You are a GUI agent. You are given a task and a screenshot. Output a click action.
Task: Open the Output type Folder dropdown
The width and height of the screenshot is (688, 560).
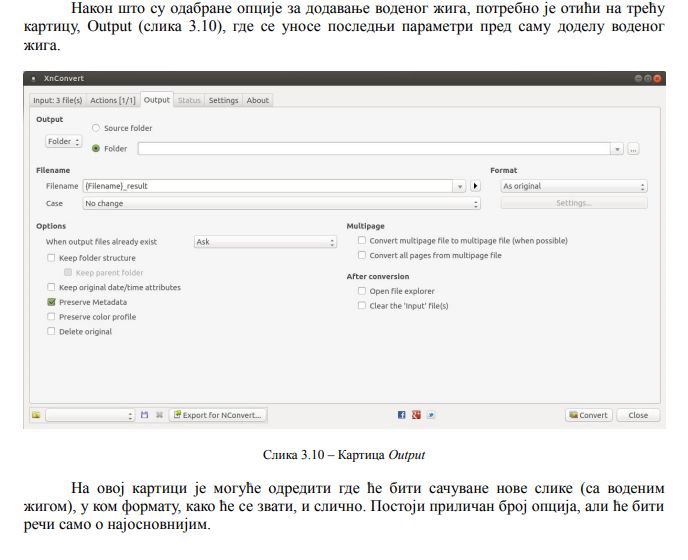64,141
